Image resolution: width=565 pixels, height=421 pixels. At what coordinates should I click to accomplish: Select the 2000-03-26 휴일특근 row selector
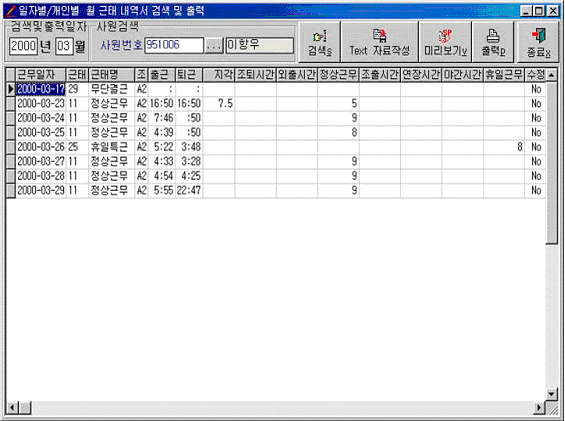pyautogui.click(x=11, y=147)
